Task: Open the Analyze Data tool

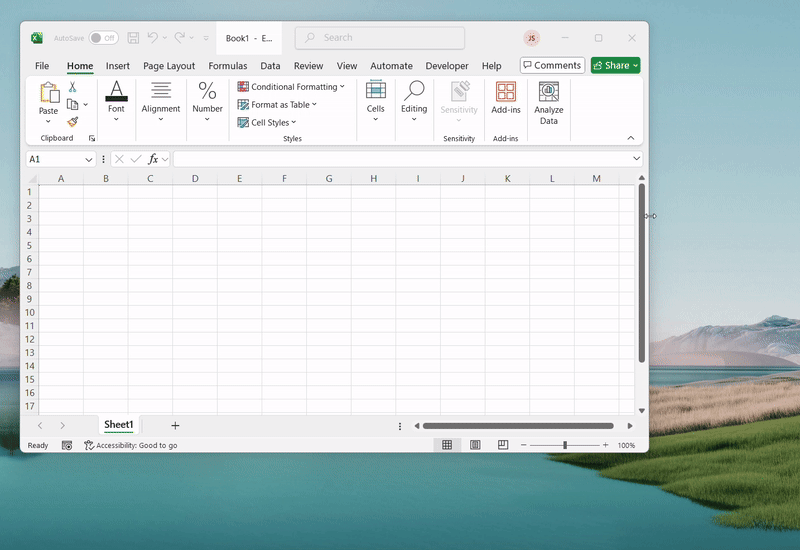Action: (548, 103)
